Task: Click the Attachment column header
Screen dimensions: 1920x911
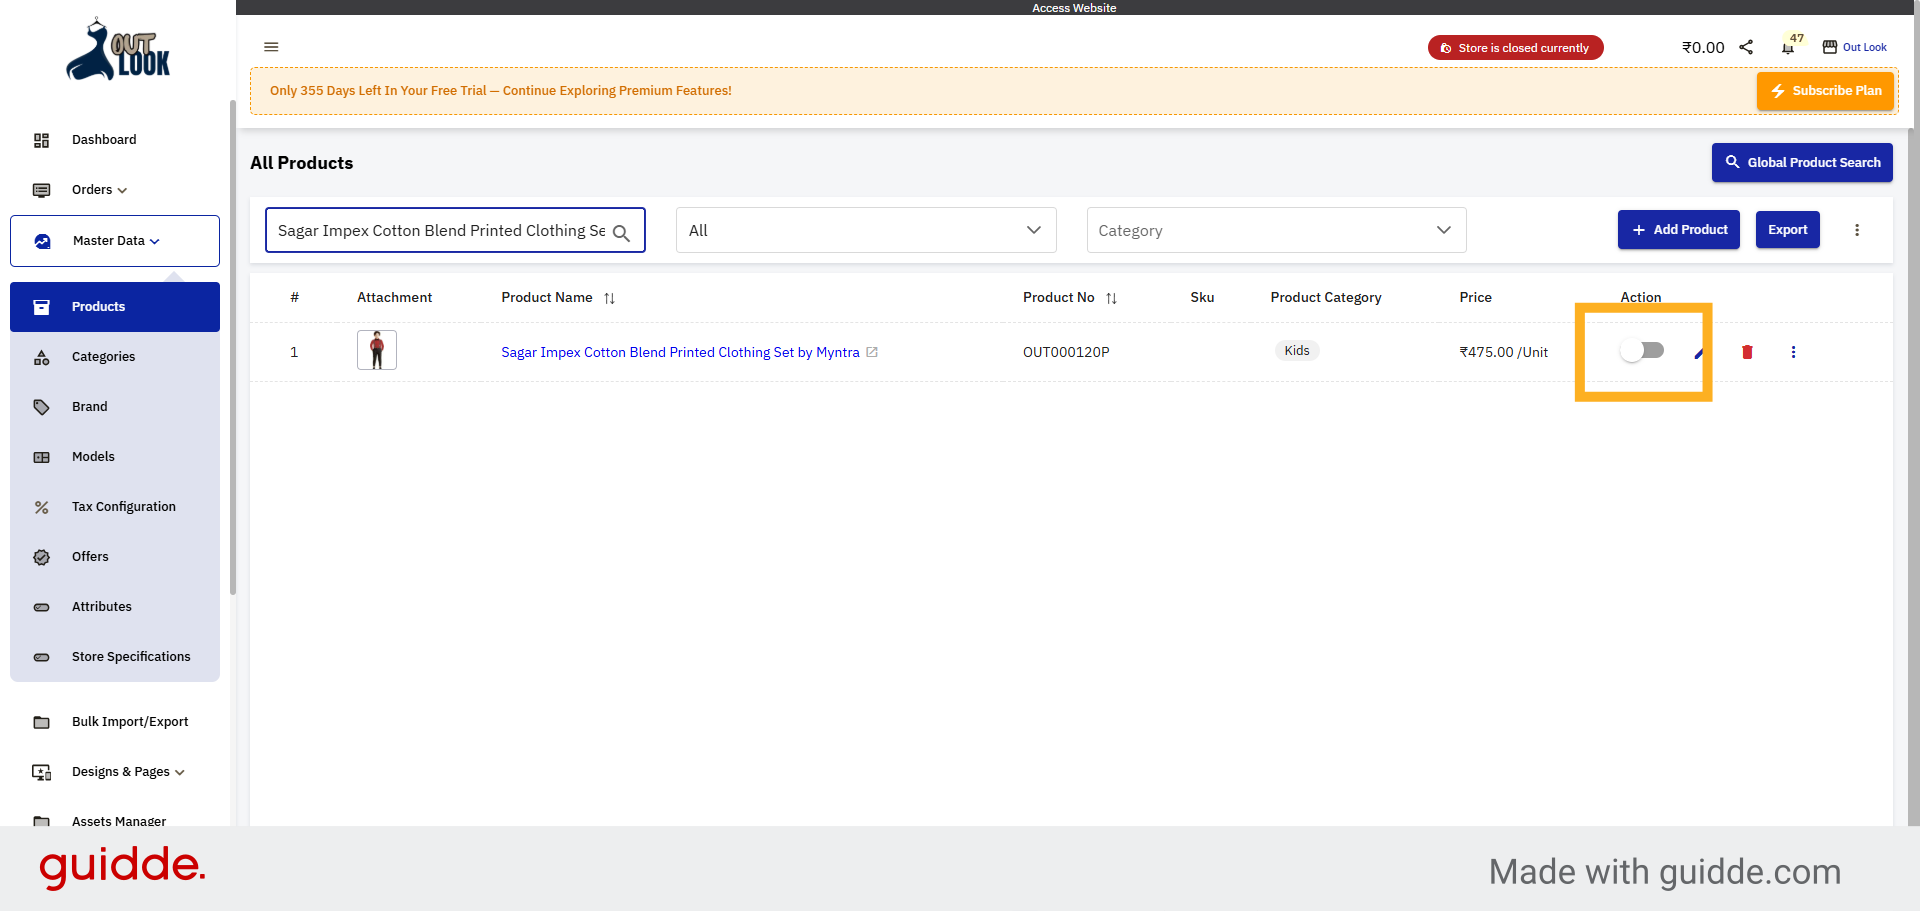Action: point(394,298)
